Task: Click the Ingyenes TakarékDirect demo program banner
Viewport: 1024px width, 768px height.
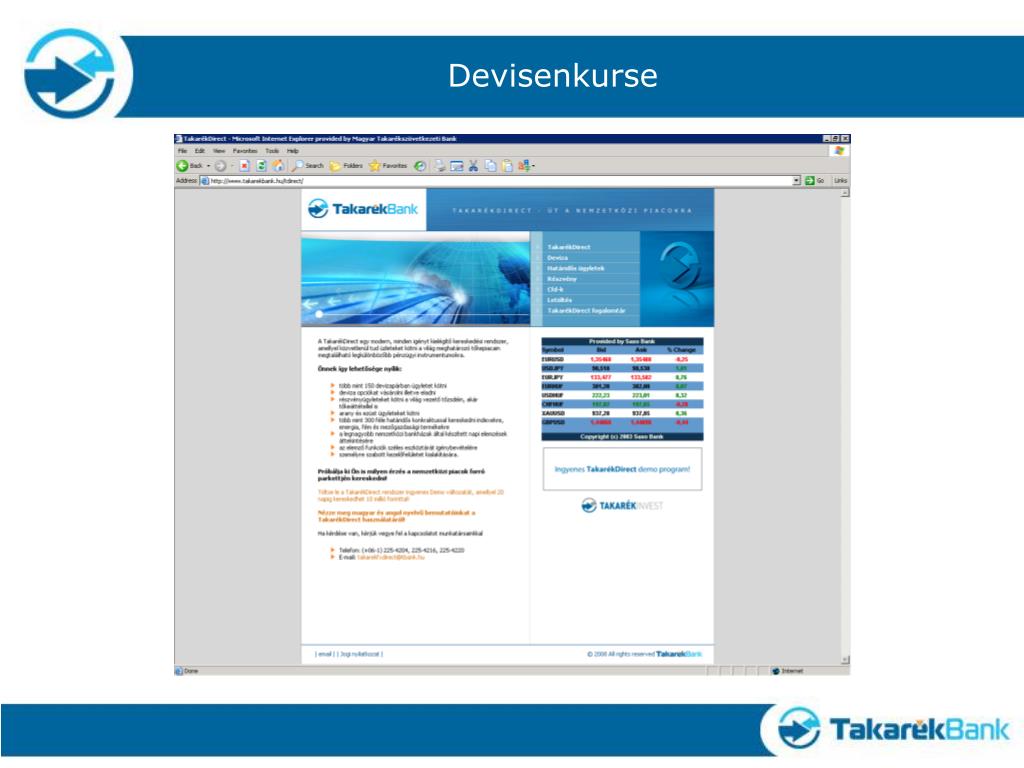Action: pyautogui.click(x=622, y=469)
